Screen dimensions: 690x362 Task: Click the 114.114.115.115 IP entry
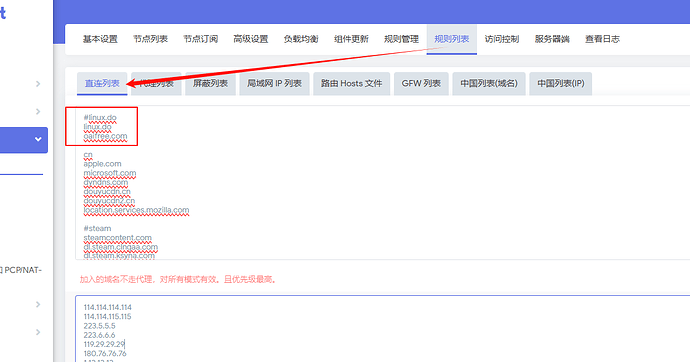click(107, 316)
